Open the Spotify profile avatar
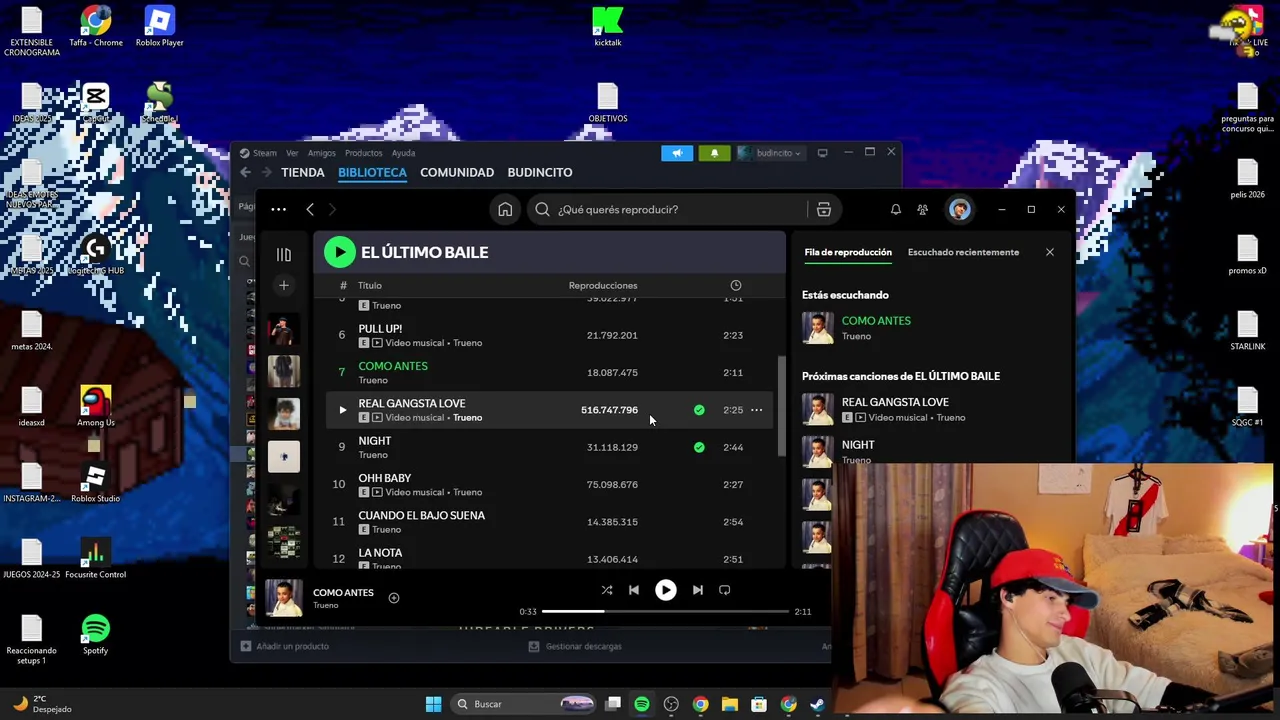Viewport: 1280px width, 720px height. (959, 209)
